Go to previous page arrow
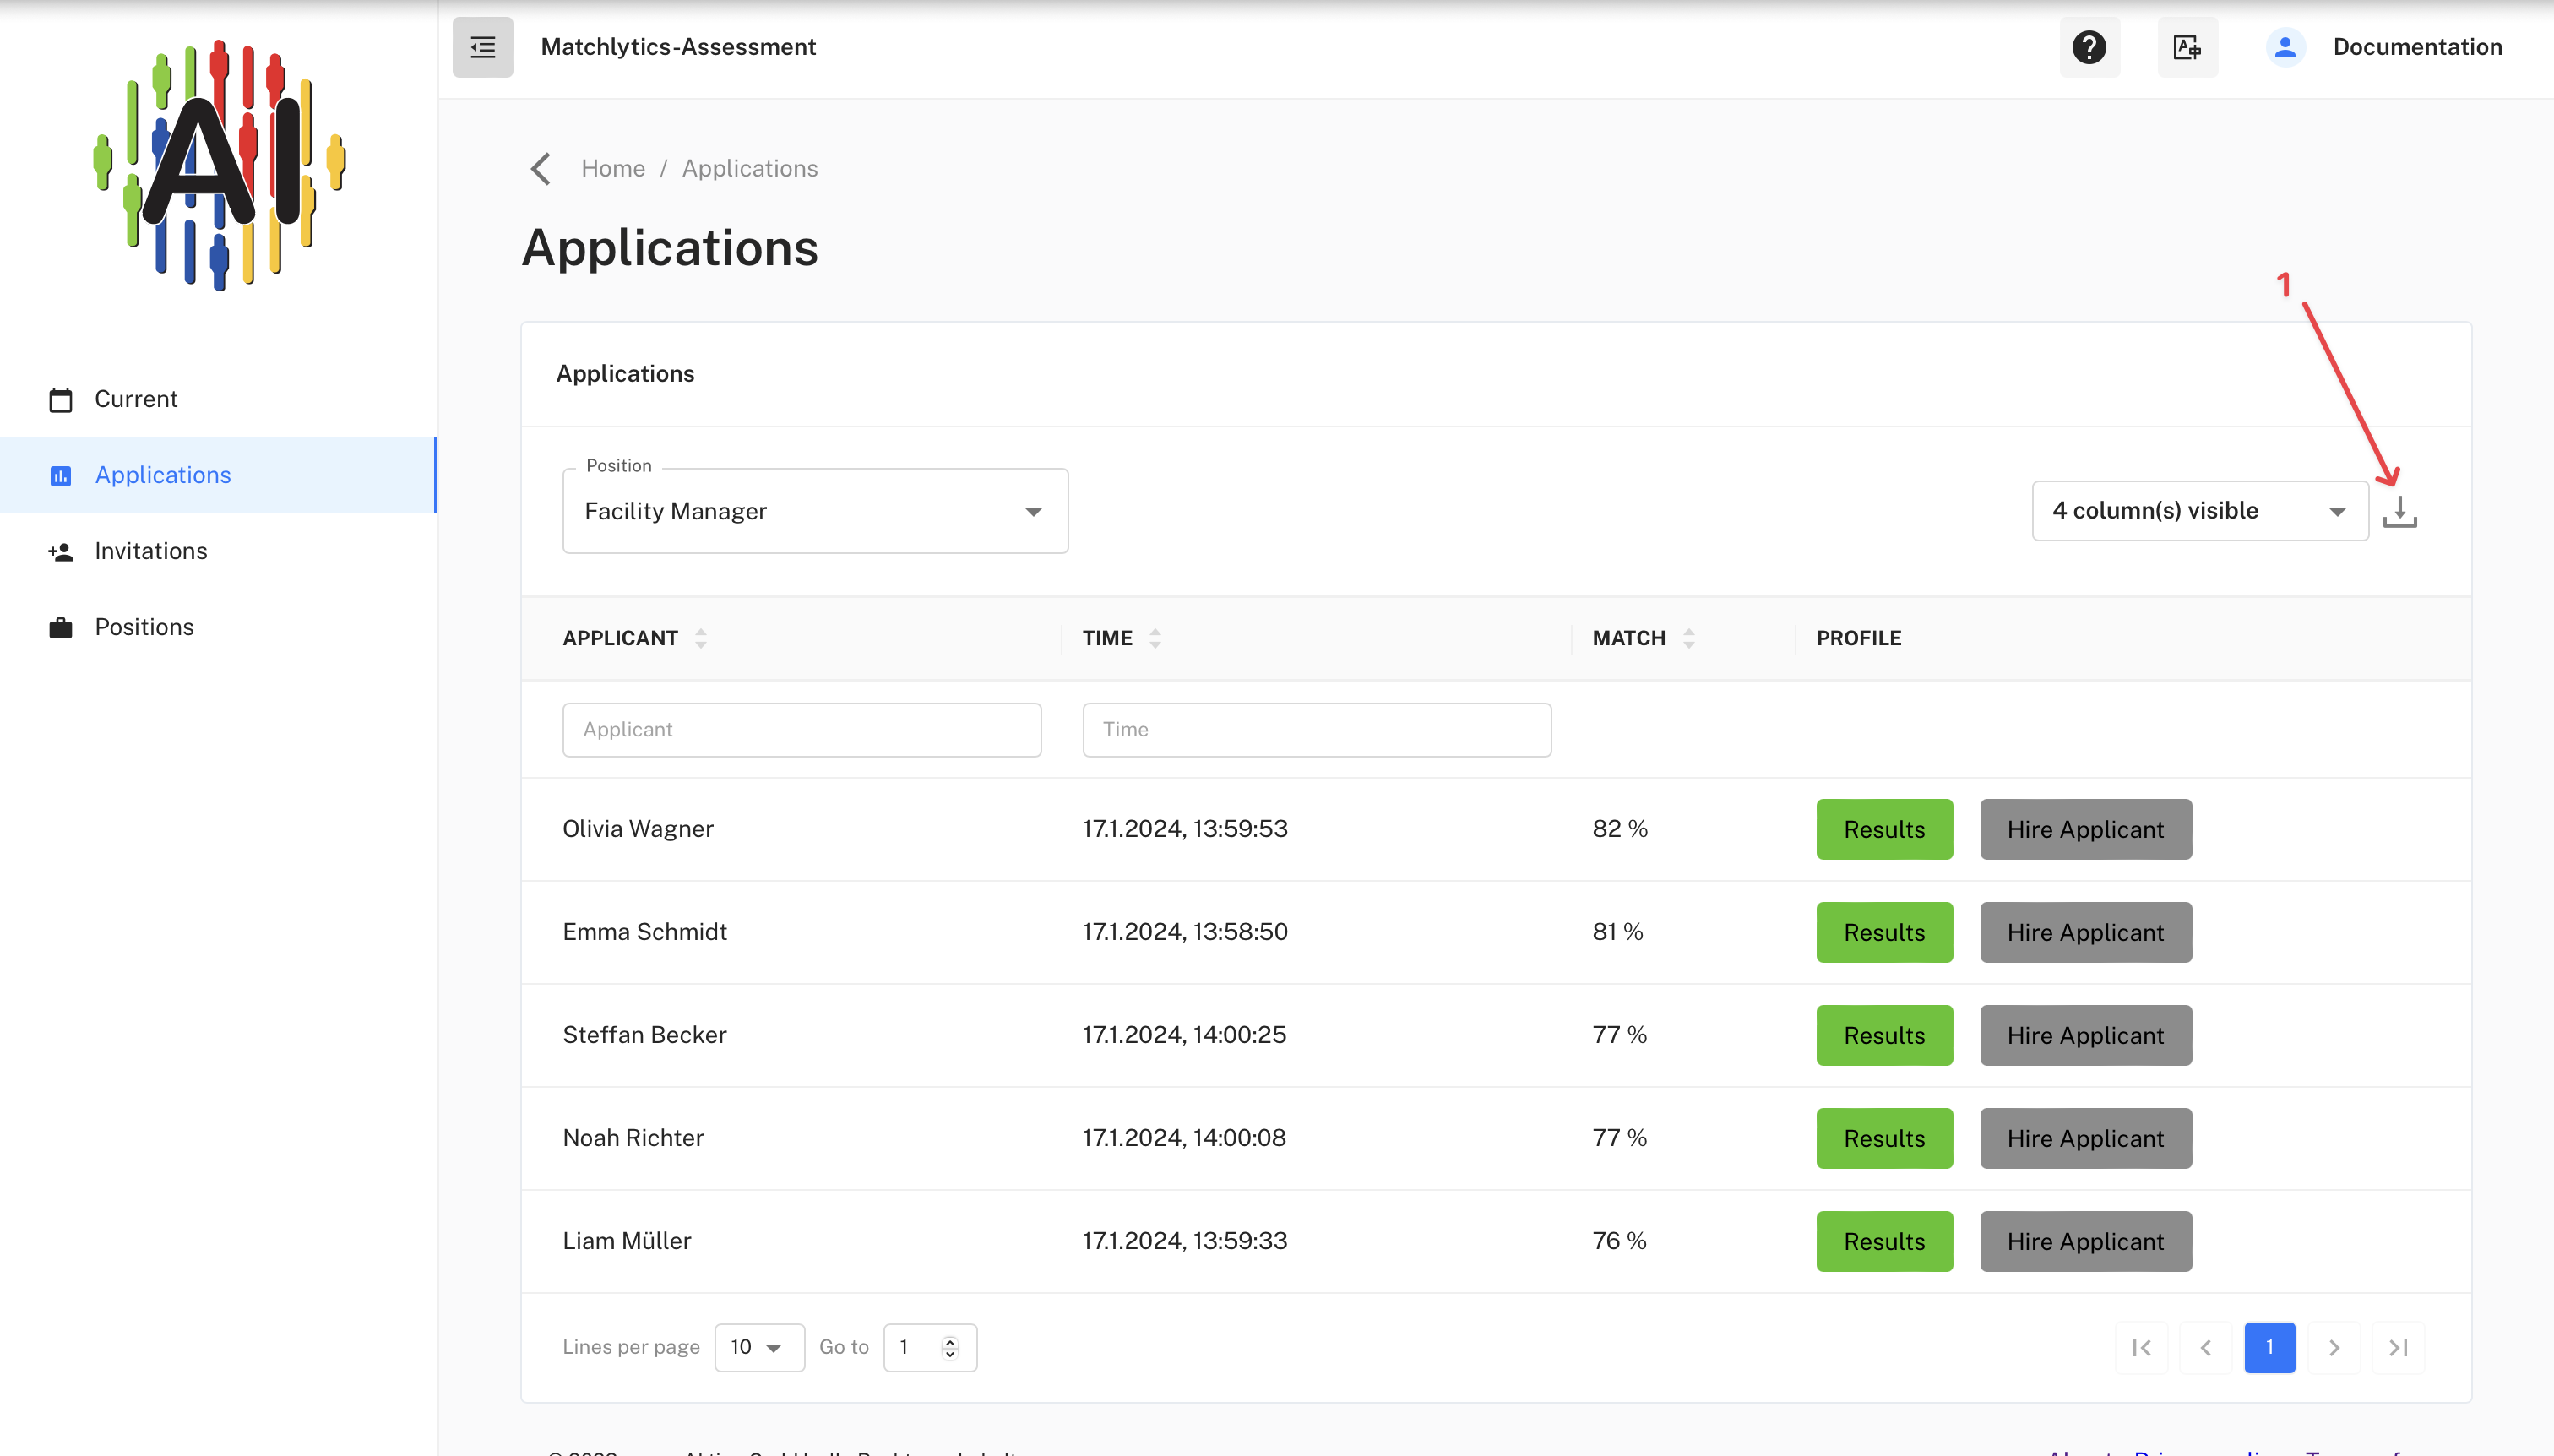 (x=2205, y=1348)
